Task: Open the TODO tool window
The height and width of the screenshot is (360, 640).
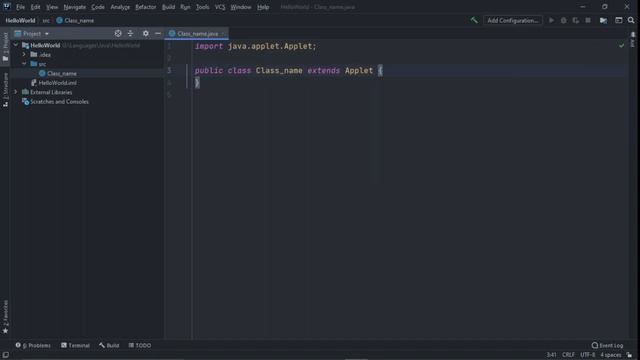Action: 140,345
